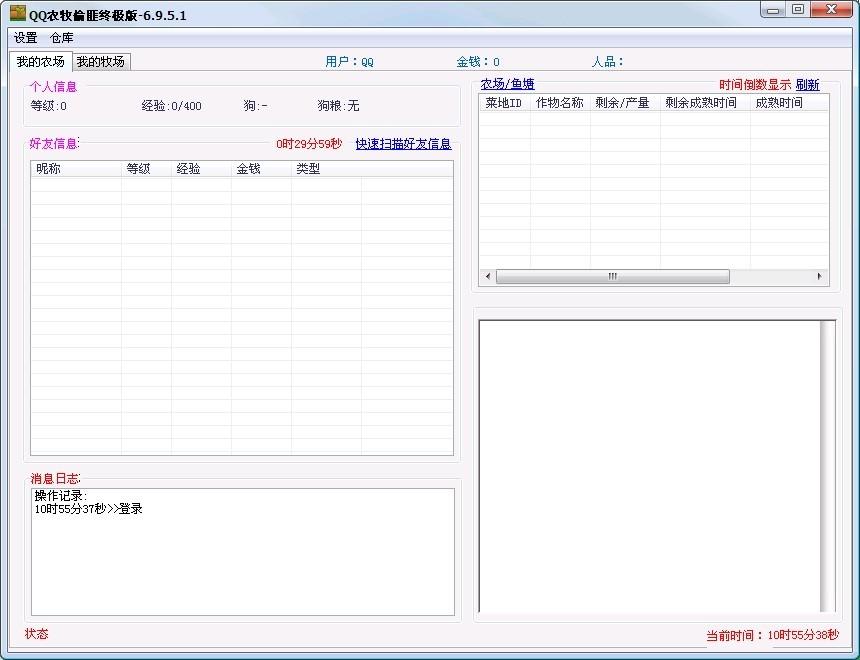Minimize the QQ农牧偷匪终极版 window
This screenshot has width=860, height=660.
click(x=773, y=10)
